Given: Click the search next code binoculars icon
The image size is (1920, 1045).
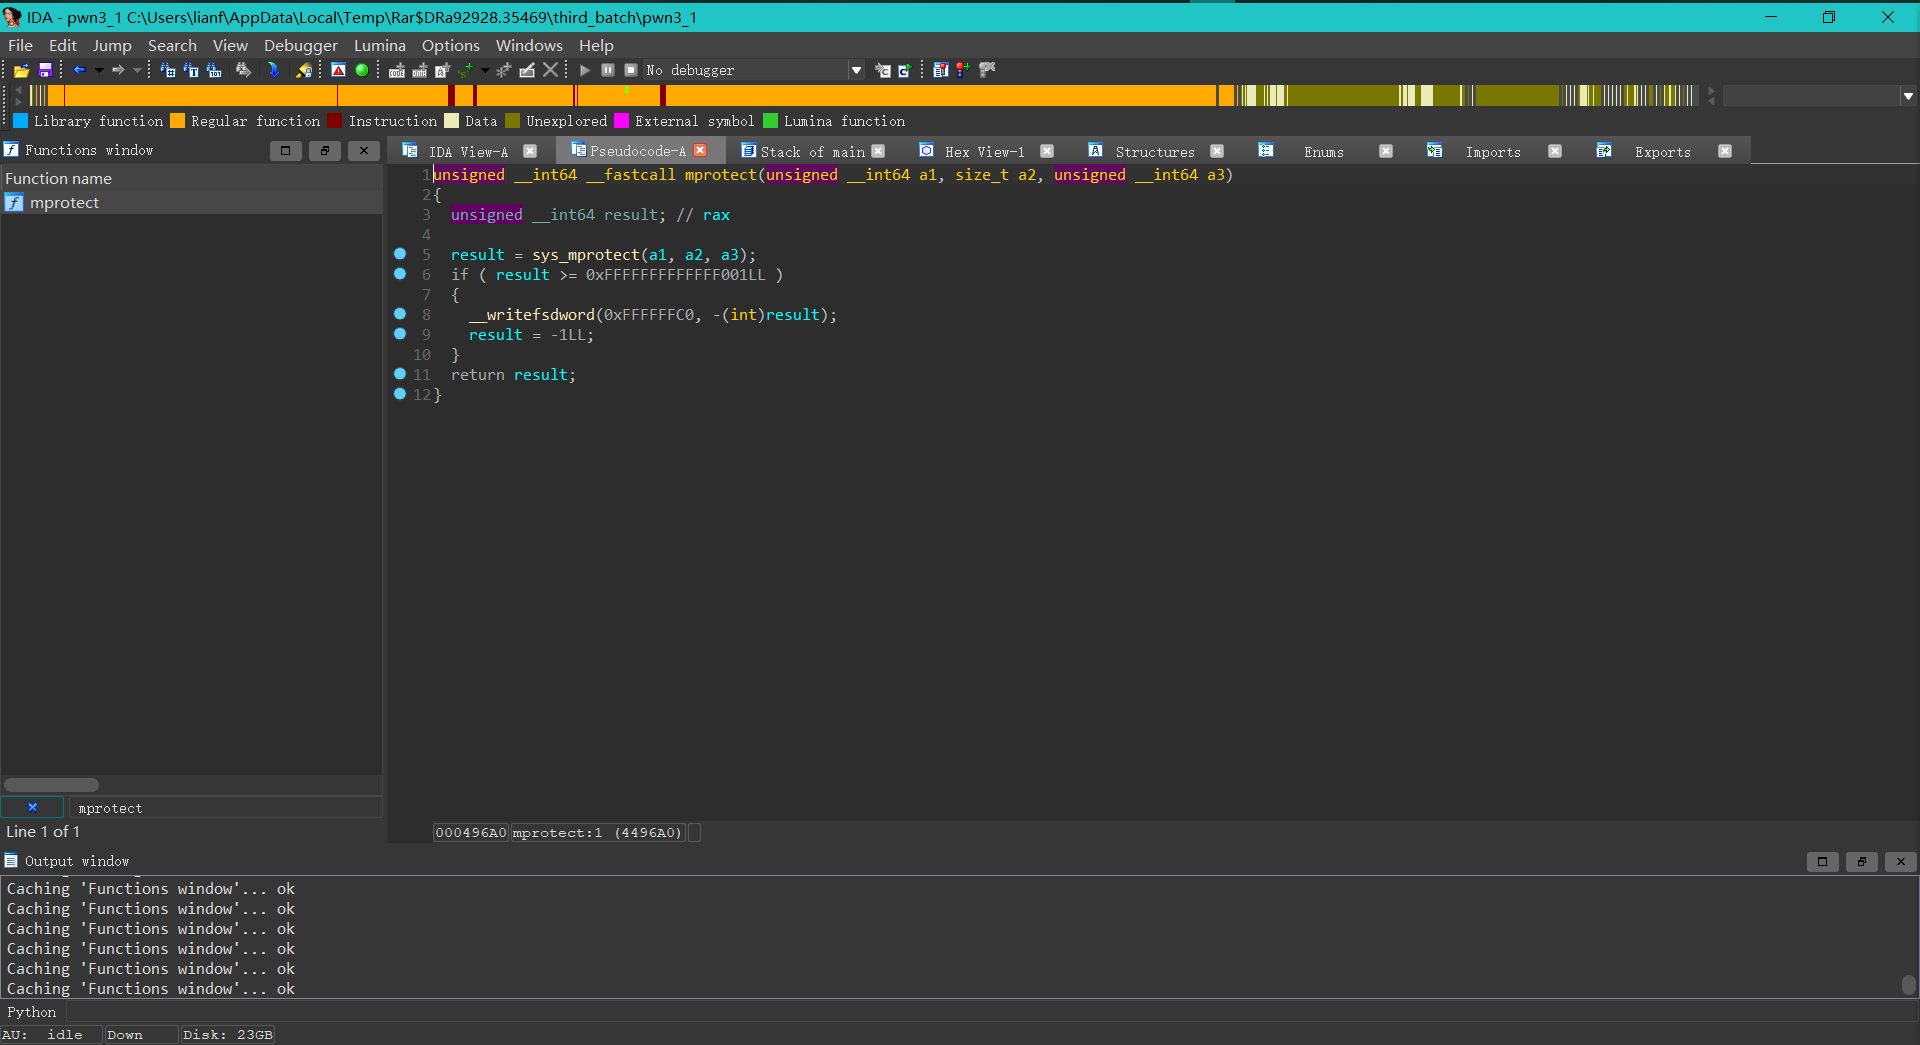Looking at the screenshot, I should (x=168, y=70).
